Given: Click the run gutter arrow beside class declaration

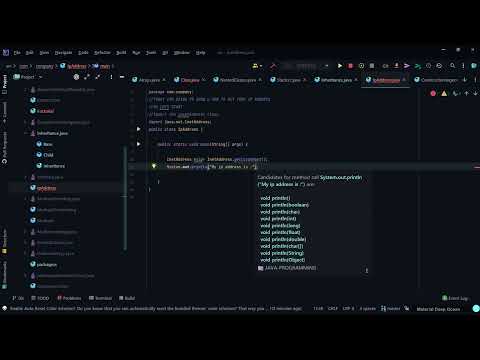Looking at the screenshot, I should pos(139,129).
